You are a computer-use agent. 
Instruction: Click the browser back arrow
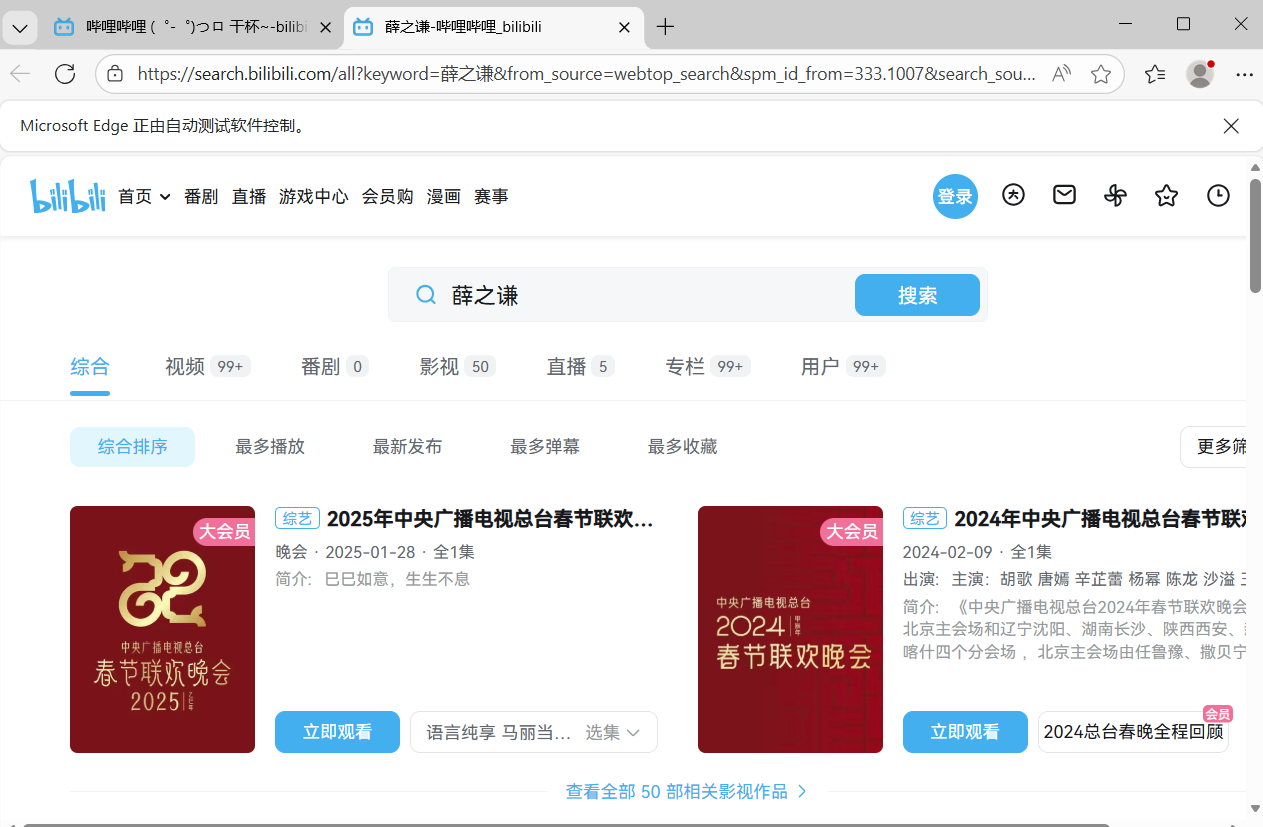click(20, 74)
